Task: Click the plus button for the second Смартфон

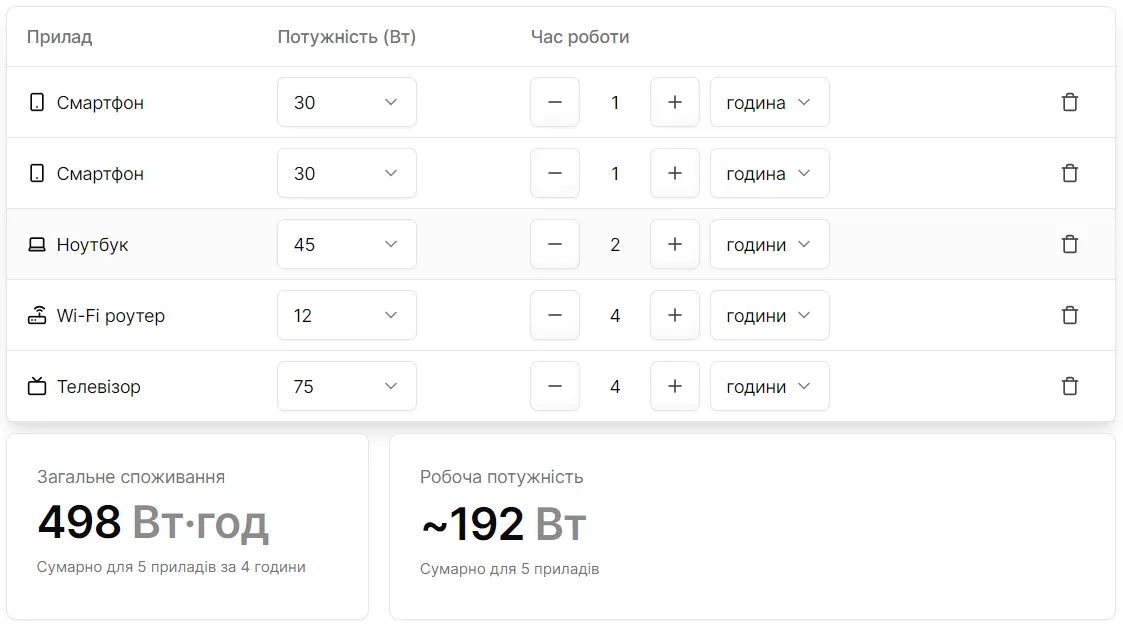Action: point(675,173)
